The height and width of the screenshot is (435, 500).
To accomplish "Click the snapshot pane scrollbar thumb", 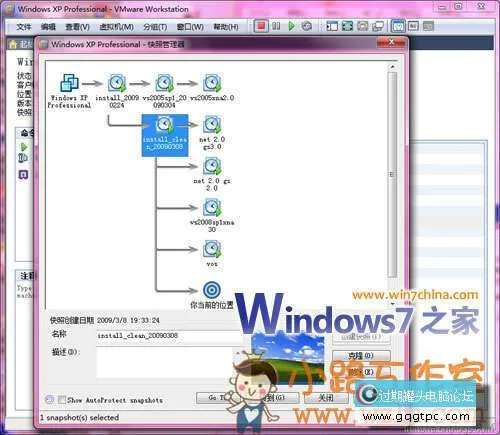I will [x=392, y=174].
